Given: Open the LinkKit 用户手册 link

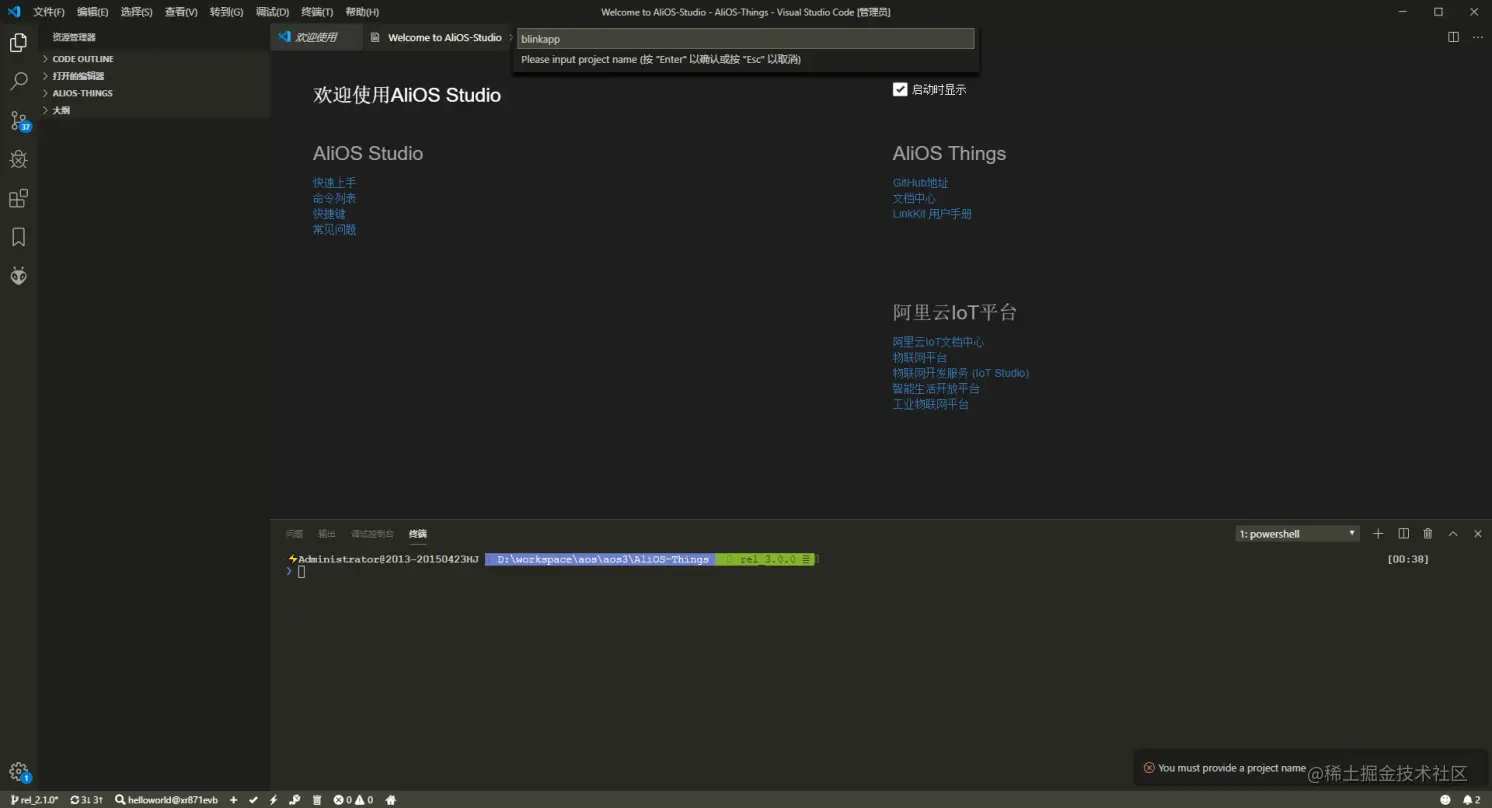Looking at the screenshot, I should 932,214.
